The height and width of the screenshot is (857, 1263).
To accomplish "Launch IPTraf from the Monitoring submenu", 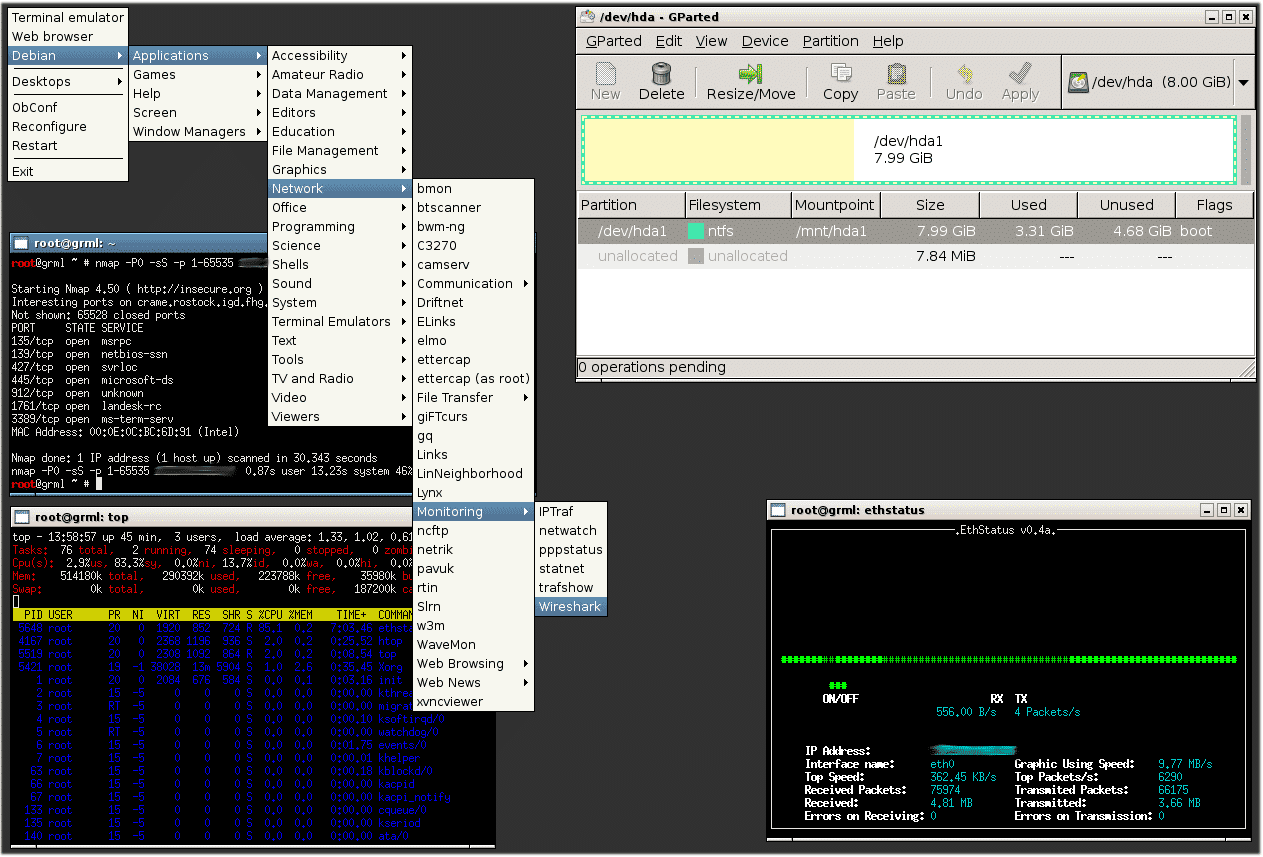I will pyautogui.click(x=570, y=512).
